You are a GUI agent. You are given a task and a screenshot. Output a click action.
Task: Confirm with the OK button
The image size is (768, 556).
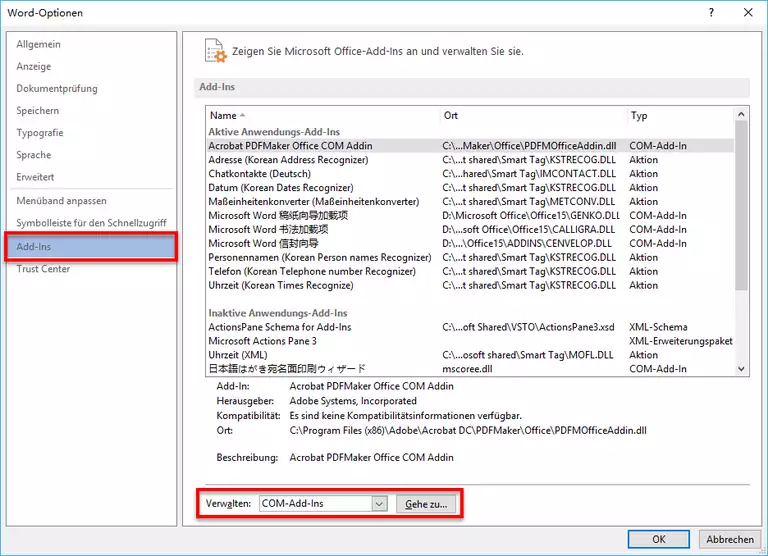pos(658,539)
